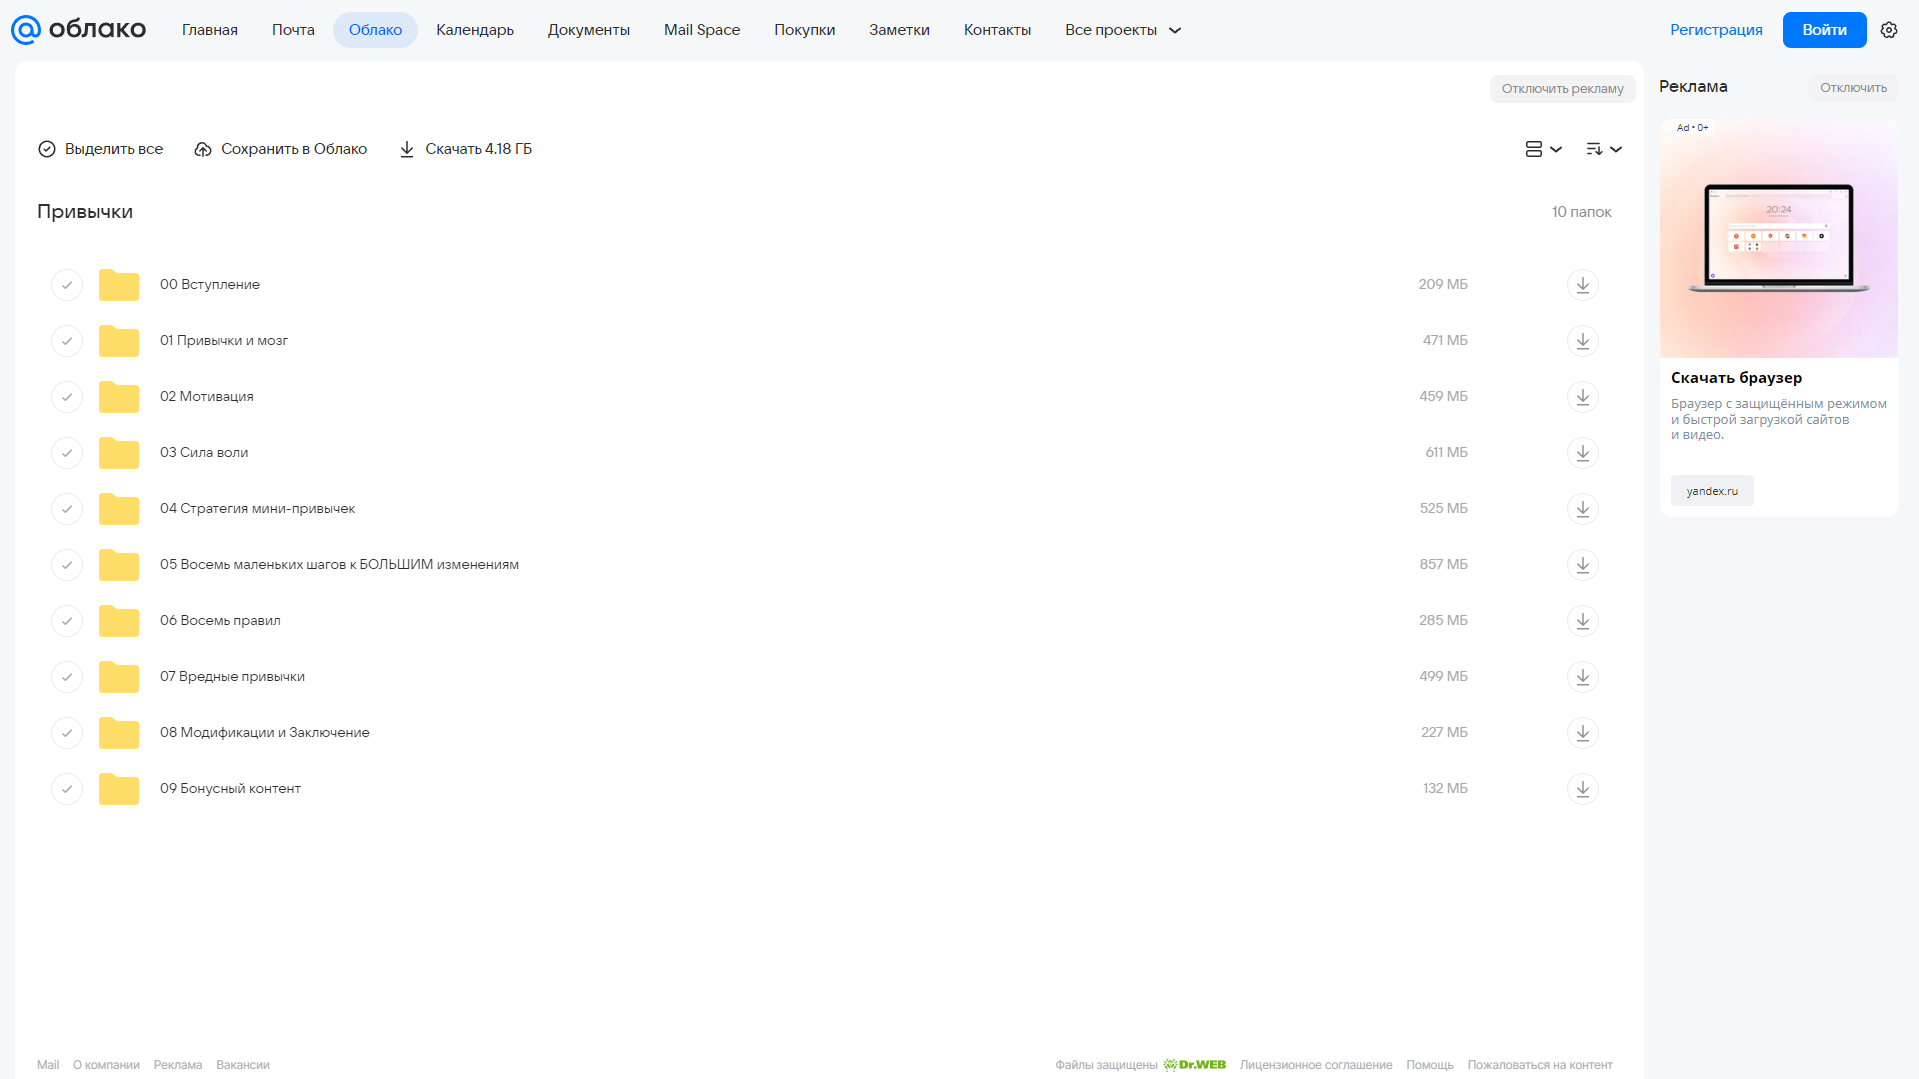Click the browser ad laptop image
Viewport: 1919px width, 1079px height.
point(1778,239)
